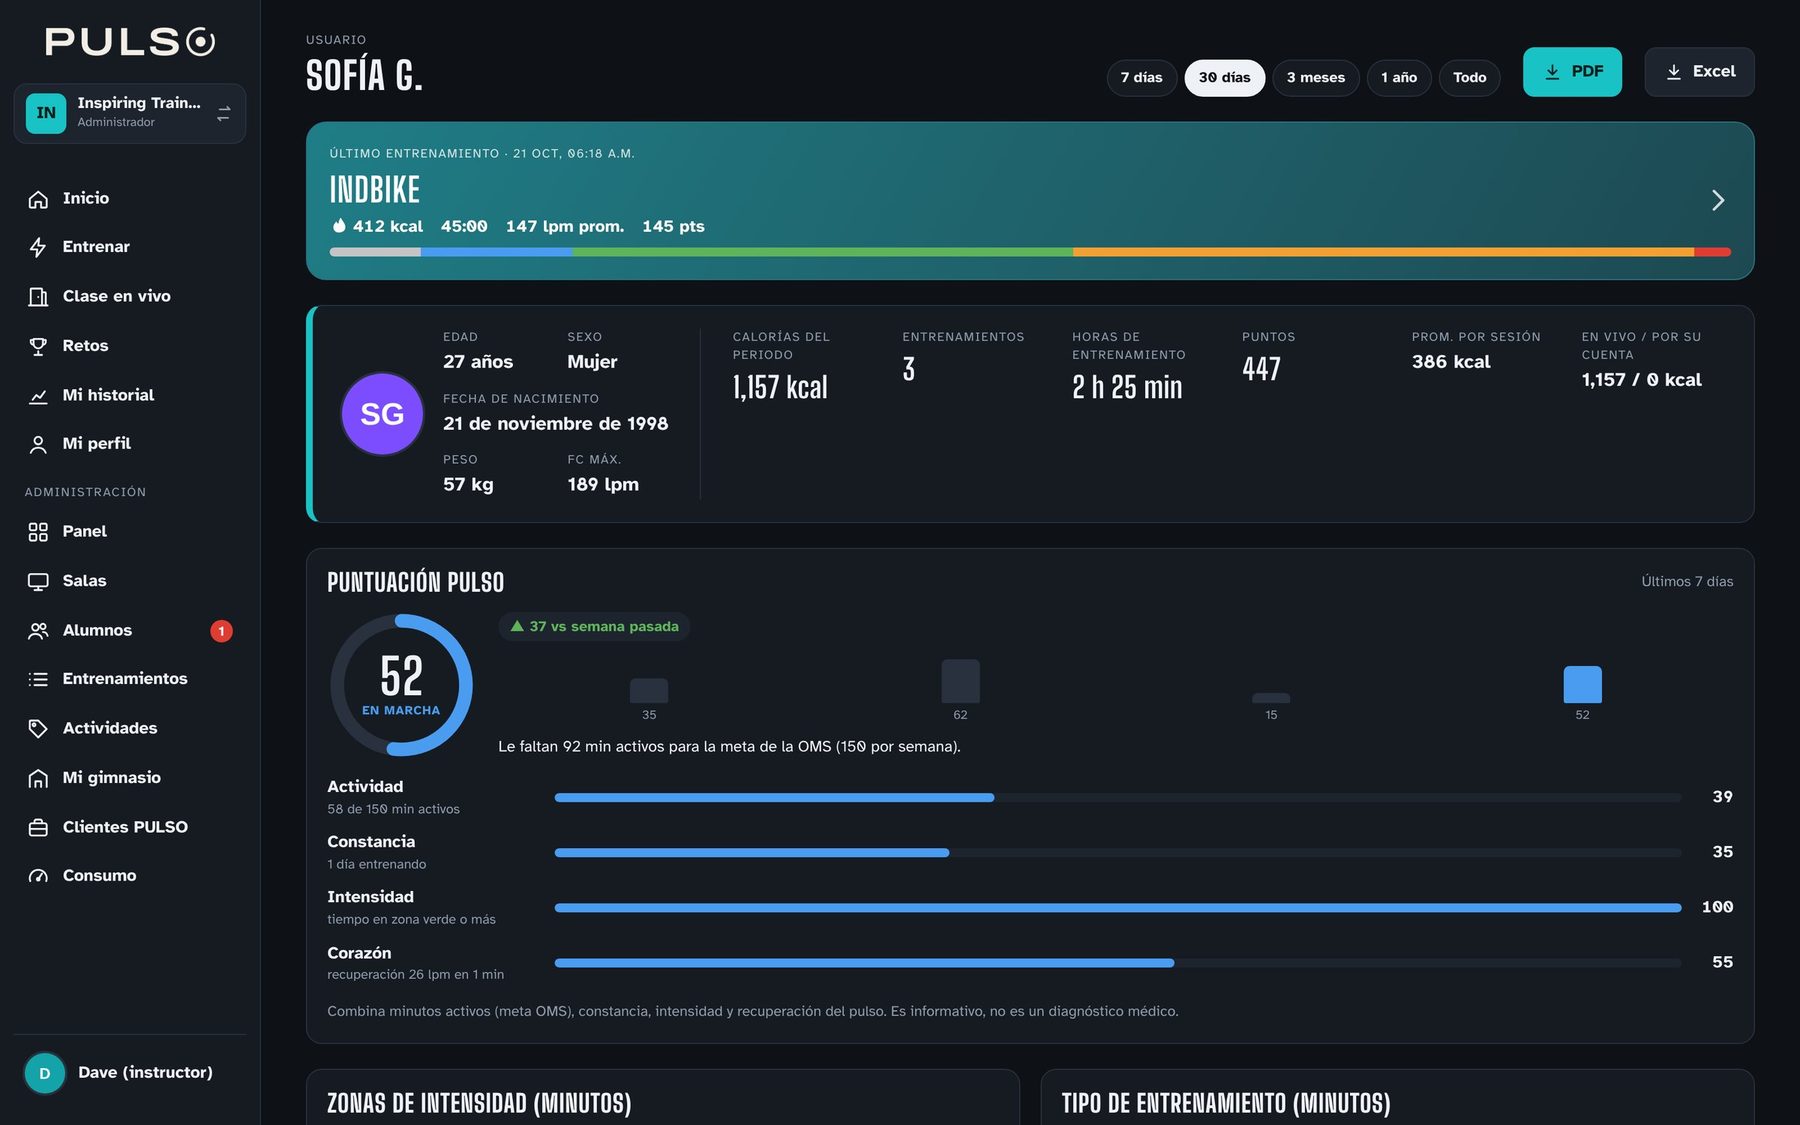Click the Inspiring Train... organization card

coord(130,114)
